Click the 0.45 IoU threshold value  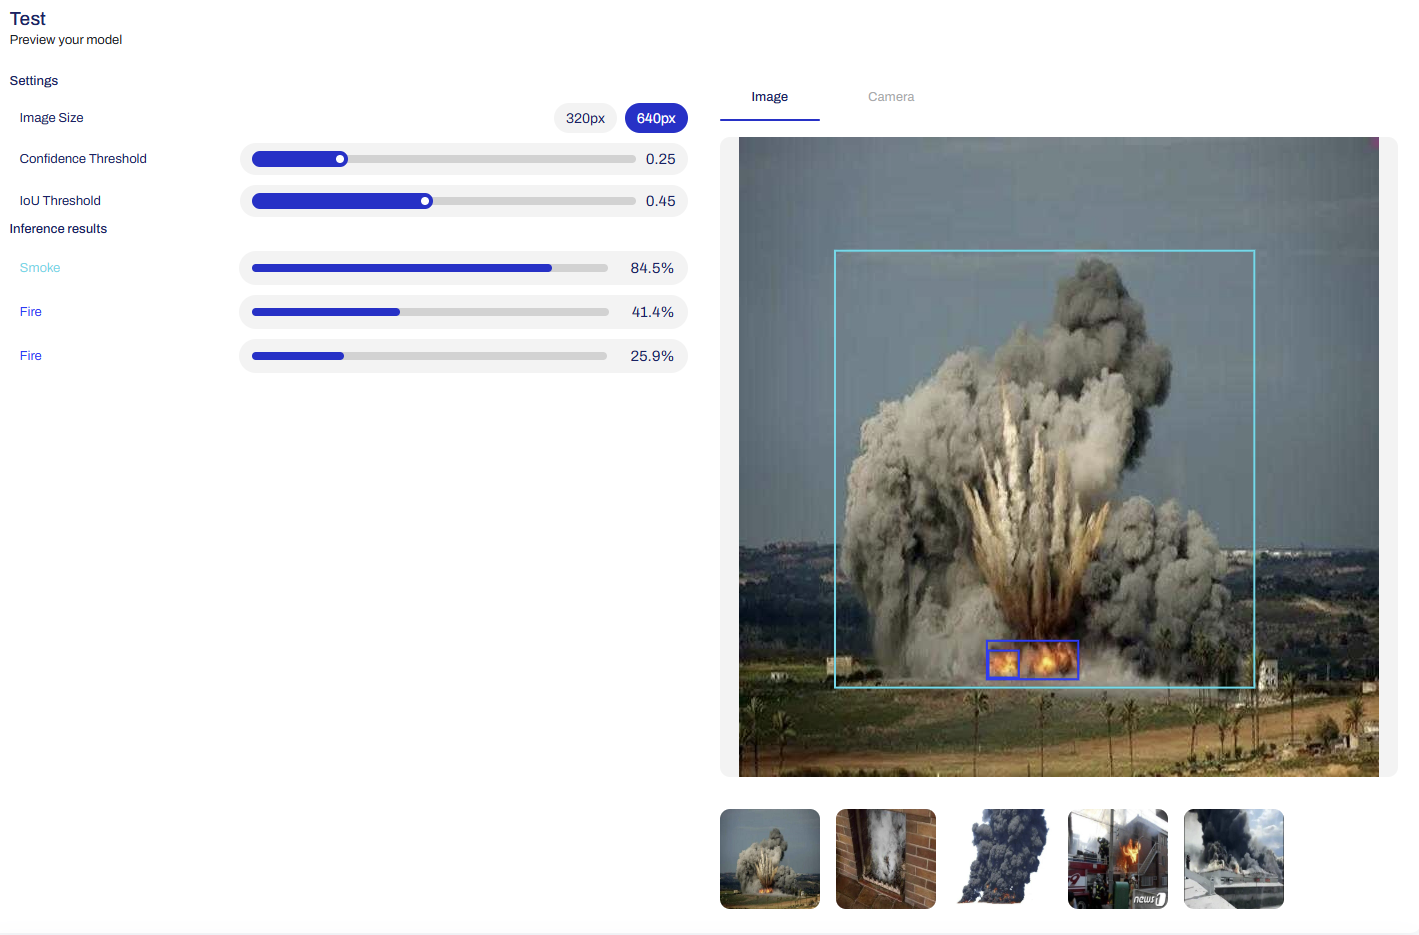click(661, 201)
